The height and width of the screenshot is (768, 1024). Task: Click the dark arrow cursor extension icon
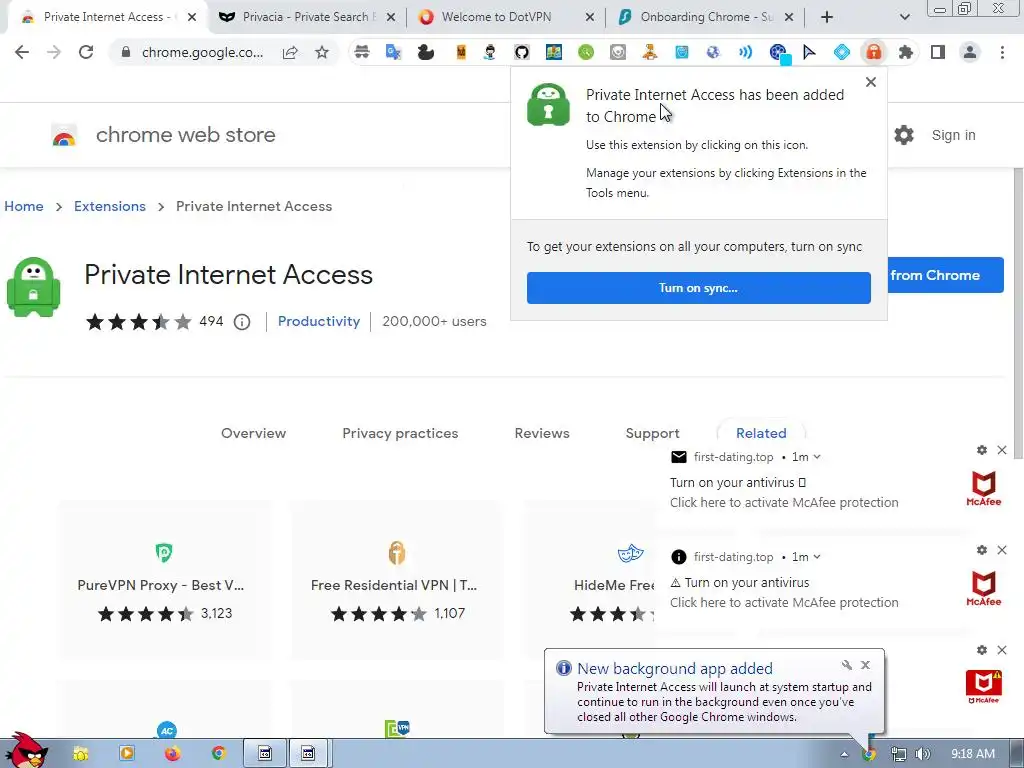coord(809,52)
